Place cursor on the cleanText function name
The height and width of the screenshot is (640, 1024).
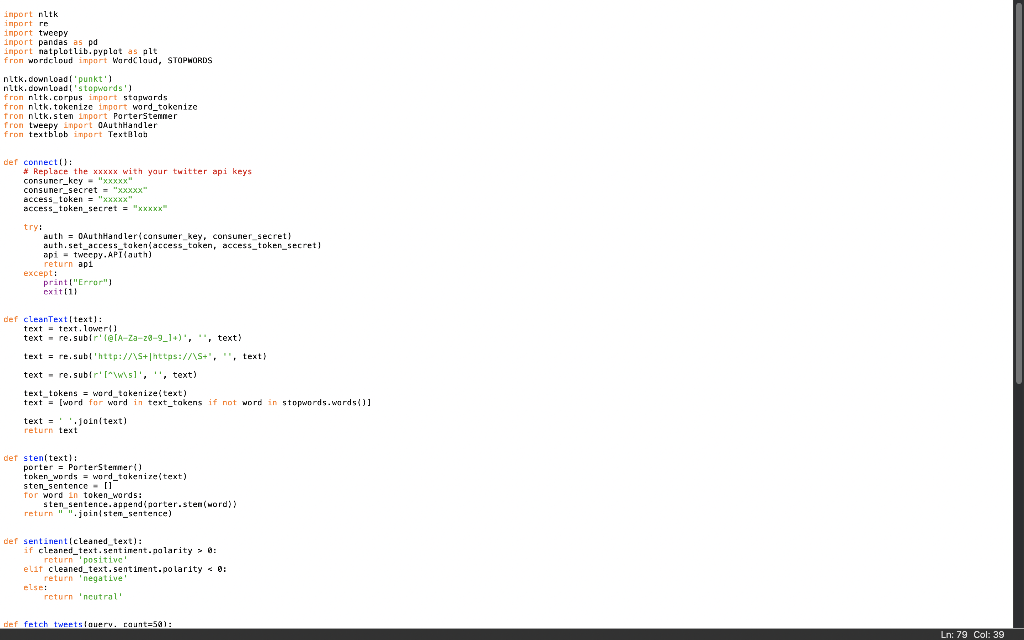click(45, 319)
